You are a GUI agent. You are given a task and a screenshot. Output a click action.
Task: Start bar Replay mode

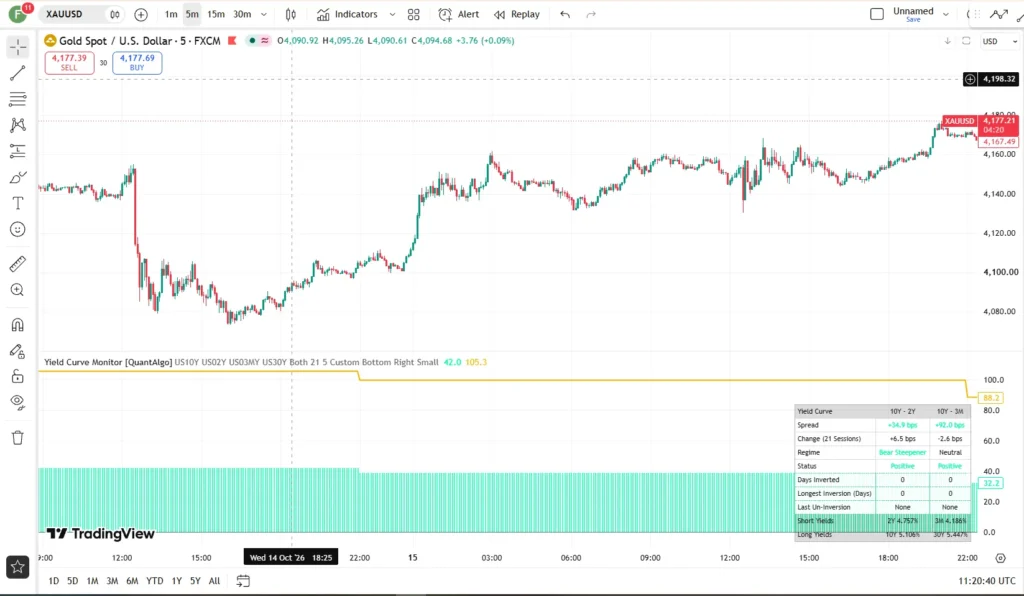517,14
